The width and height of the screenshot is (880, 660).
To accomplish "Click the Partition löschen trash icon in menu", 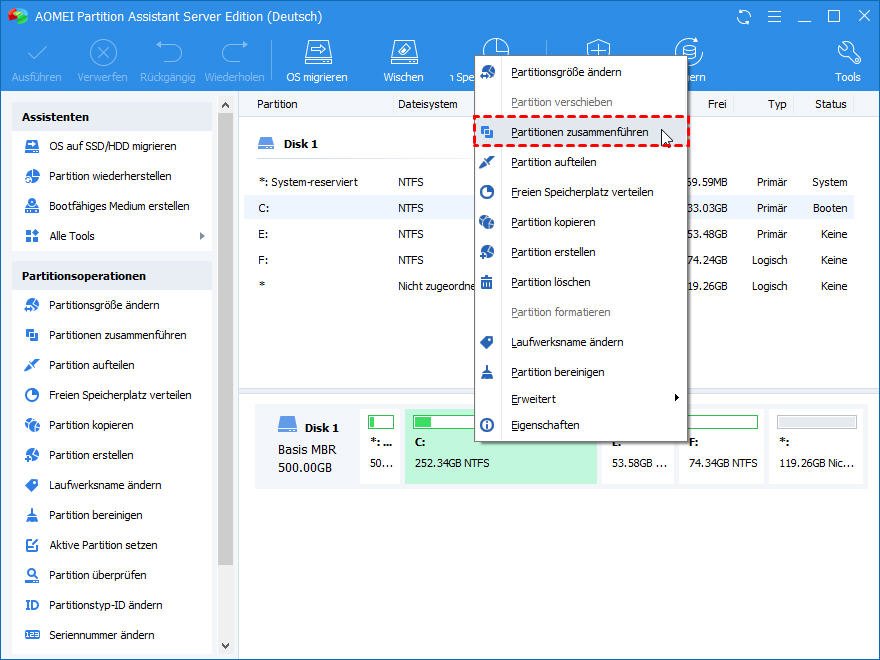I will coord(487,282).
